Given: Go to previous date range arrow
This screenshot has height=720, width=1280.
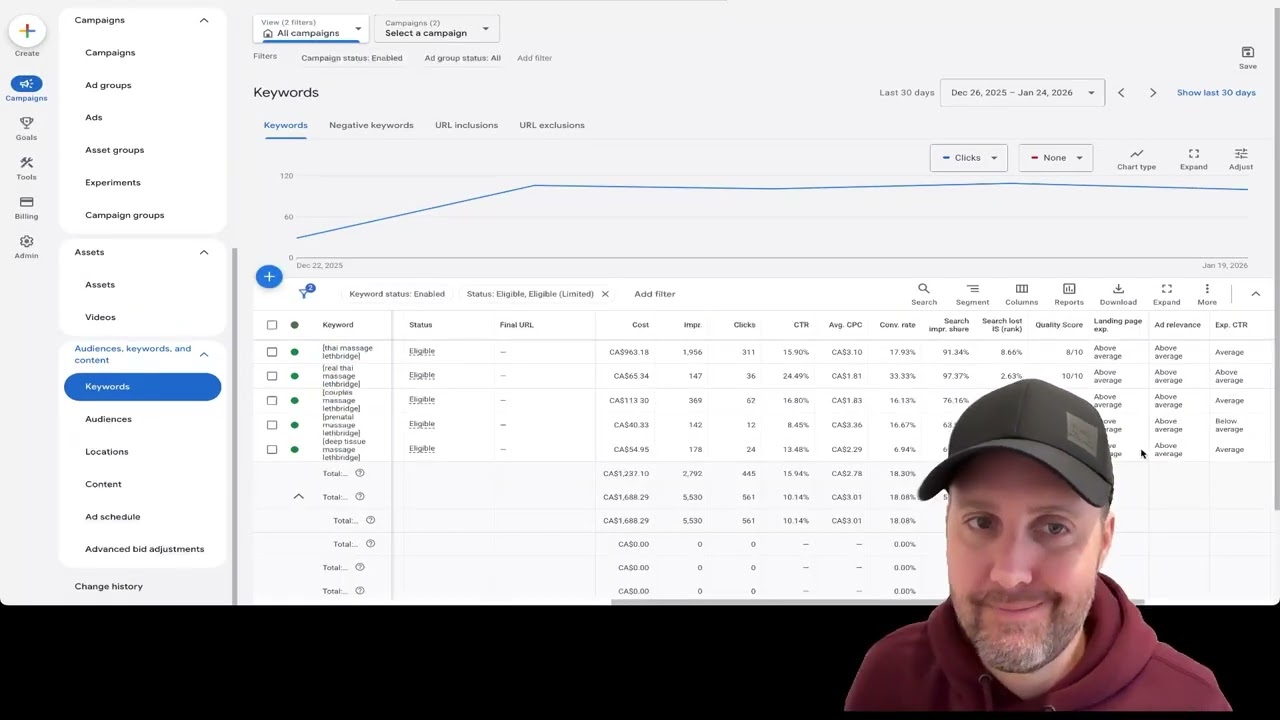Looking at the screenshot, I should point(1121,93).
